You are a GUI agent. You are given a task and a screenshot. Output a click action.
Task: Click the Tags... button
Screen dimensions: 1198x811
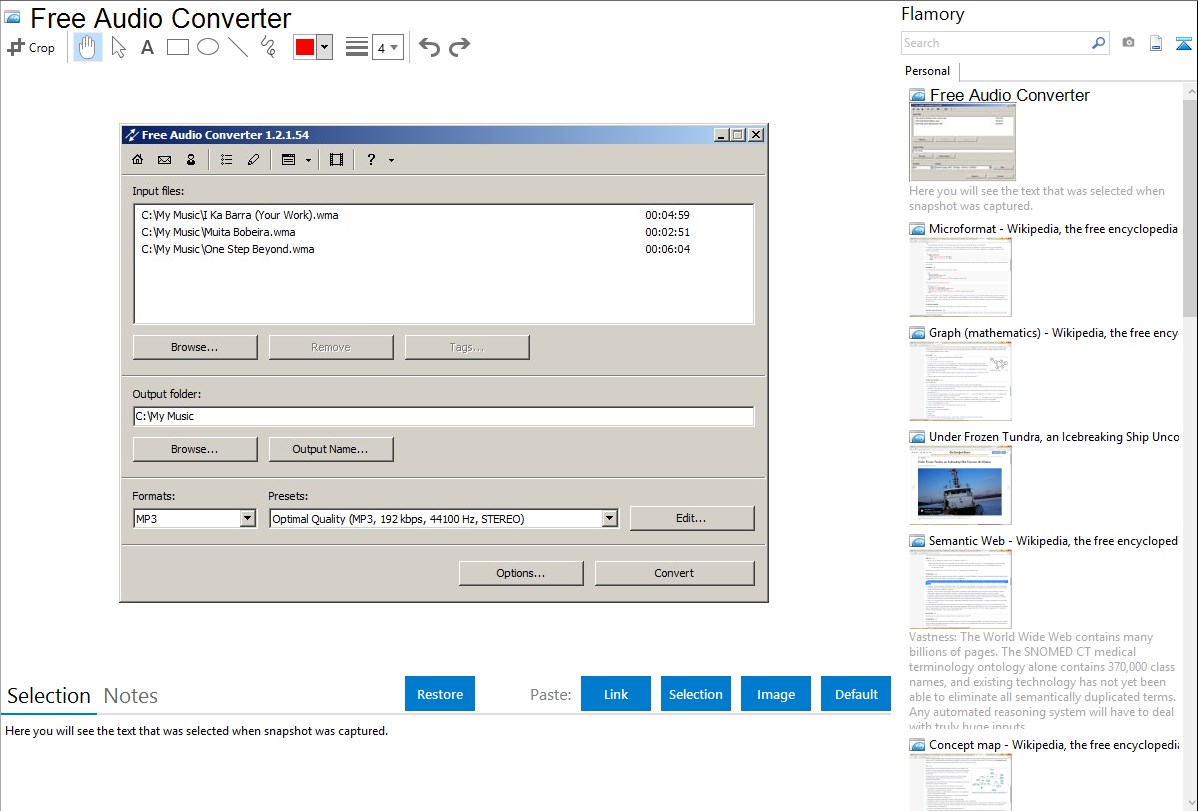(467, 347)
